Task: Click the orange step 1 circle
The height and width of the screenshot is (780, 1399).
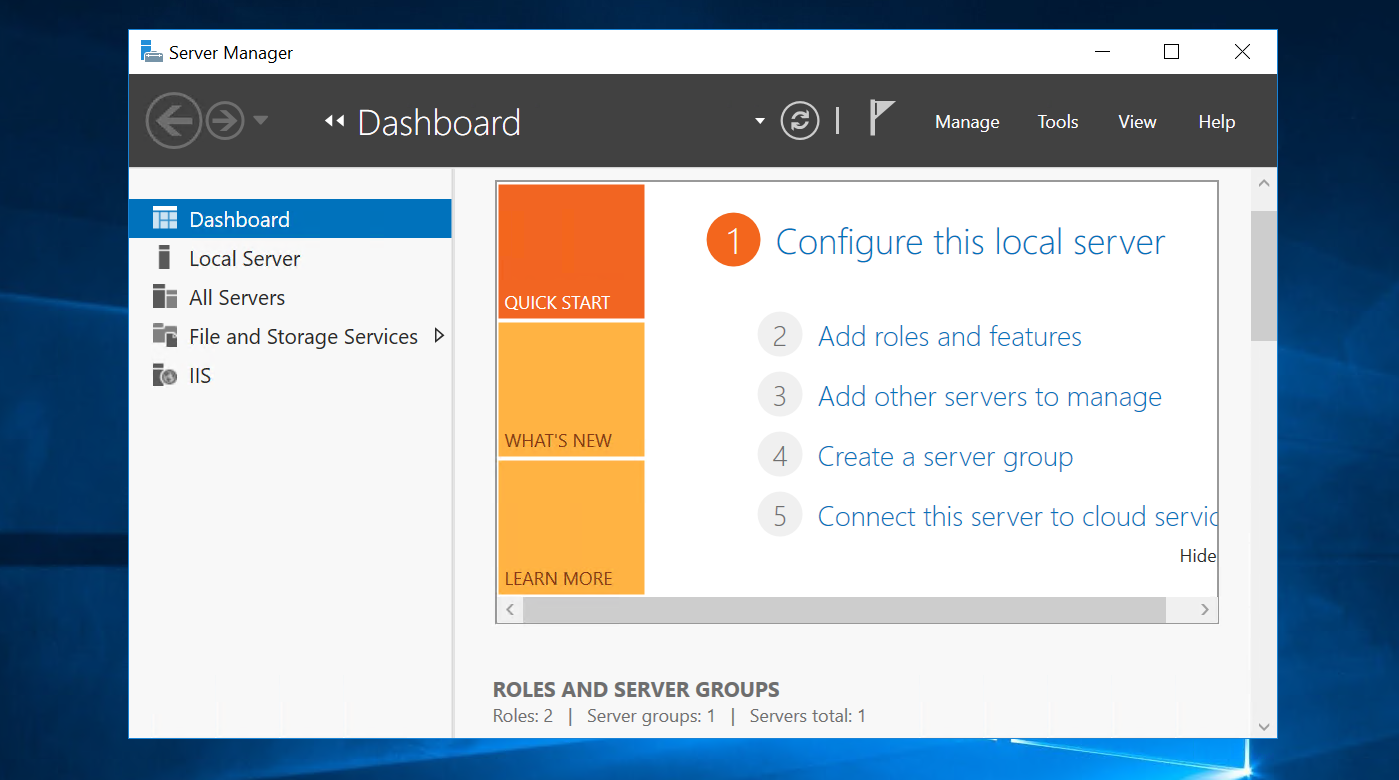Action: (733, 241)
